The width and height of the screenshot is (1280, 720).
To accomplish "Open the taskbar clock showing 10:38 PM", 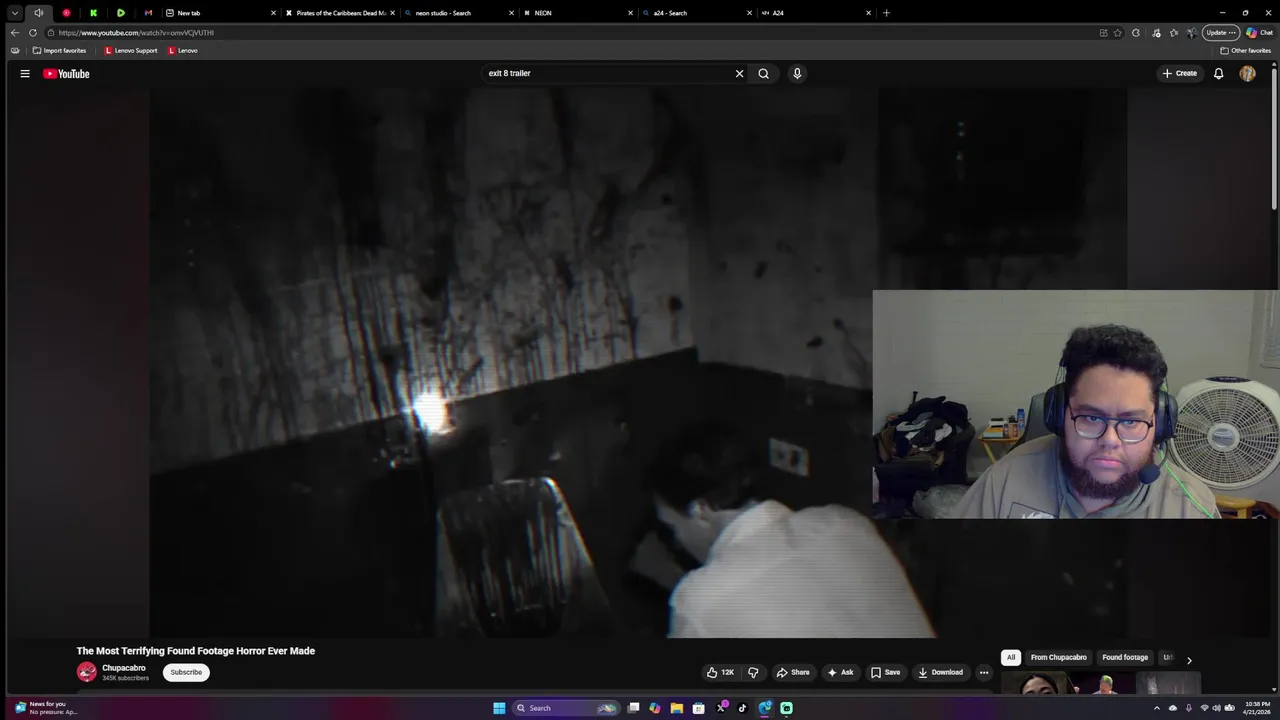I will click(x=1255, y=708).
